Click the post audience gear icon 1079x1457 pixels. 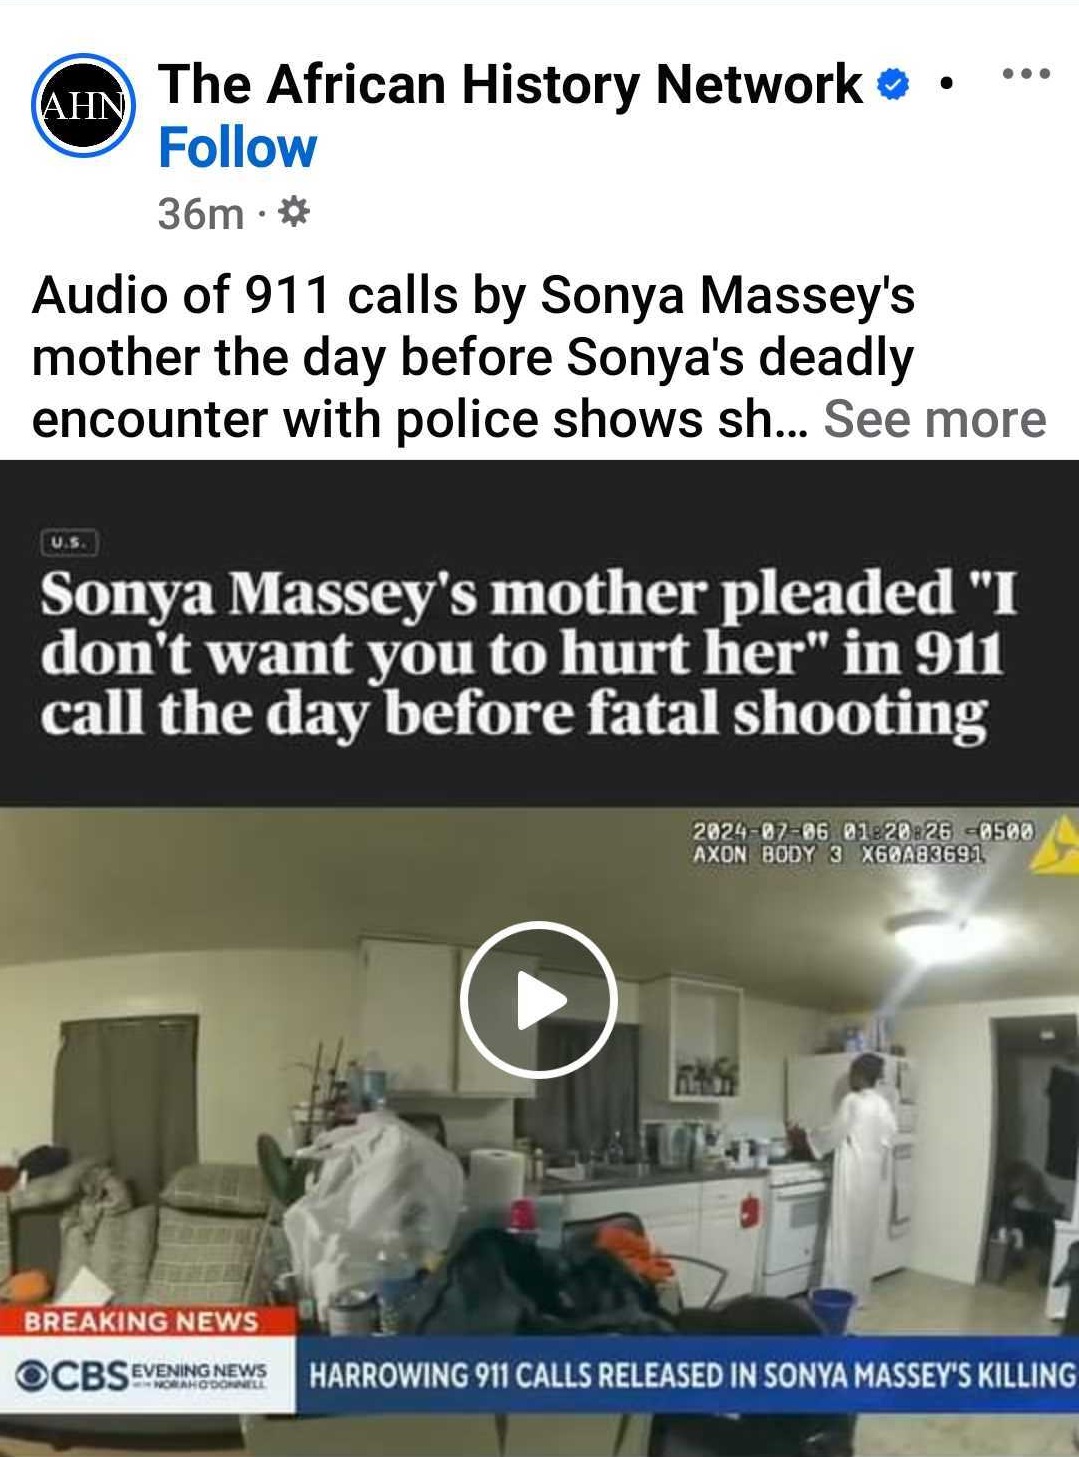(294, 212)
